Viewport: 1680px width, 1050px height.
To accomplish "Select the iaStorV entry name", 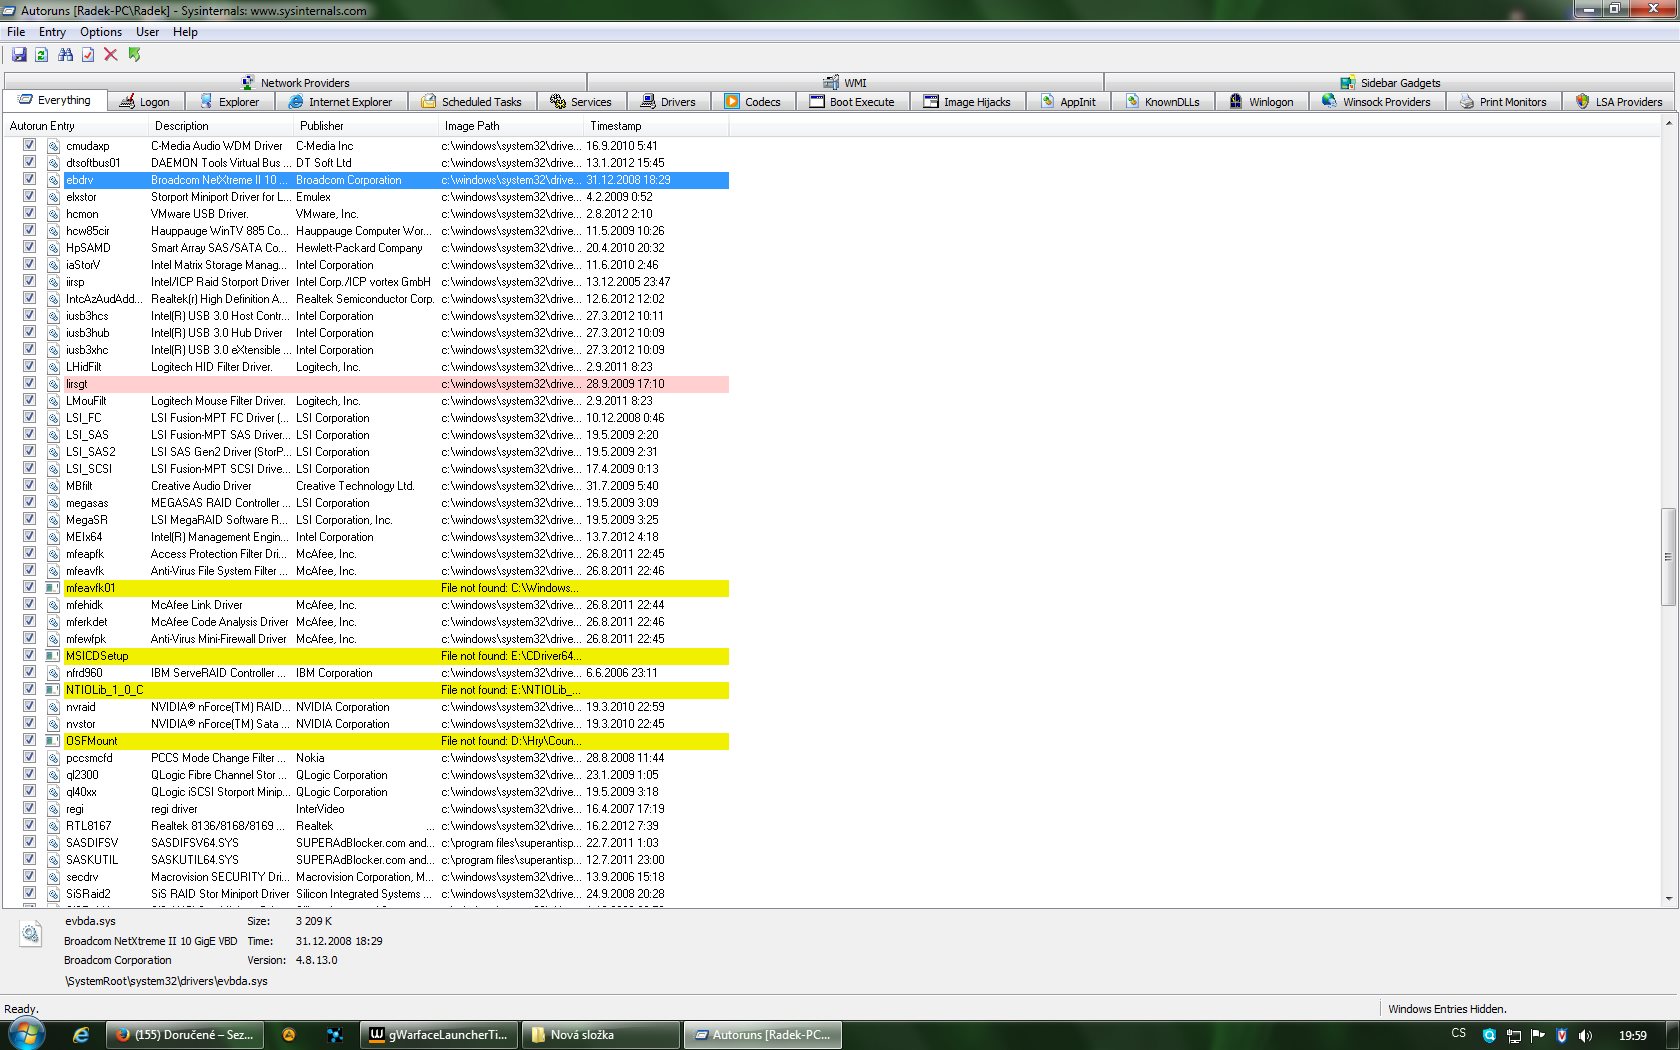I will point(83,265).
